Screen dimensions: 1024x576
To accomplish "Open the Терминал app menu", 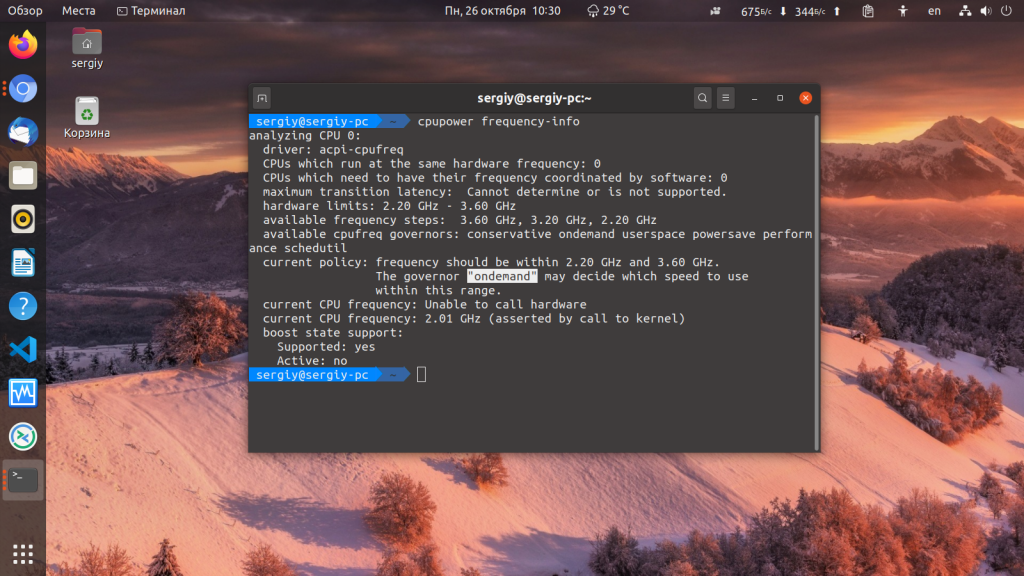I will 151,10.
